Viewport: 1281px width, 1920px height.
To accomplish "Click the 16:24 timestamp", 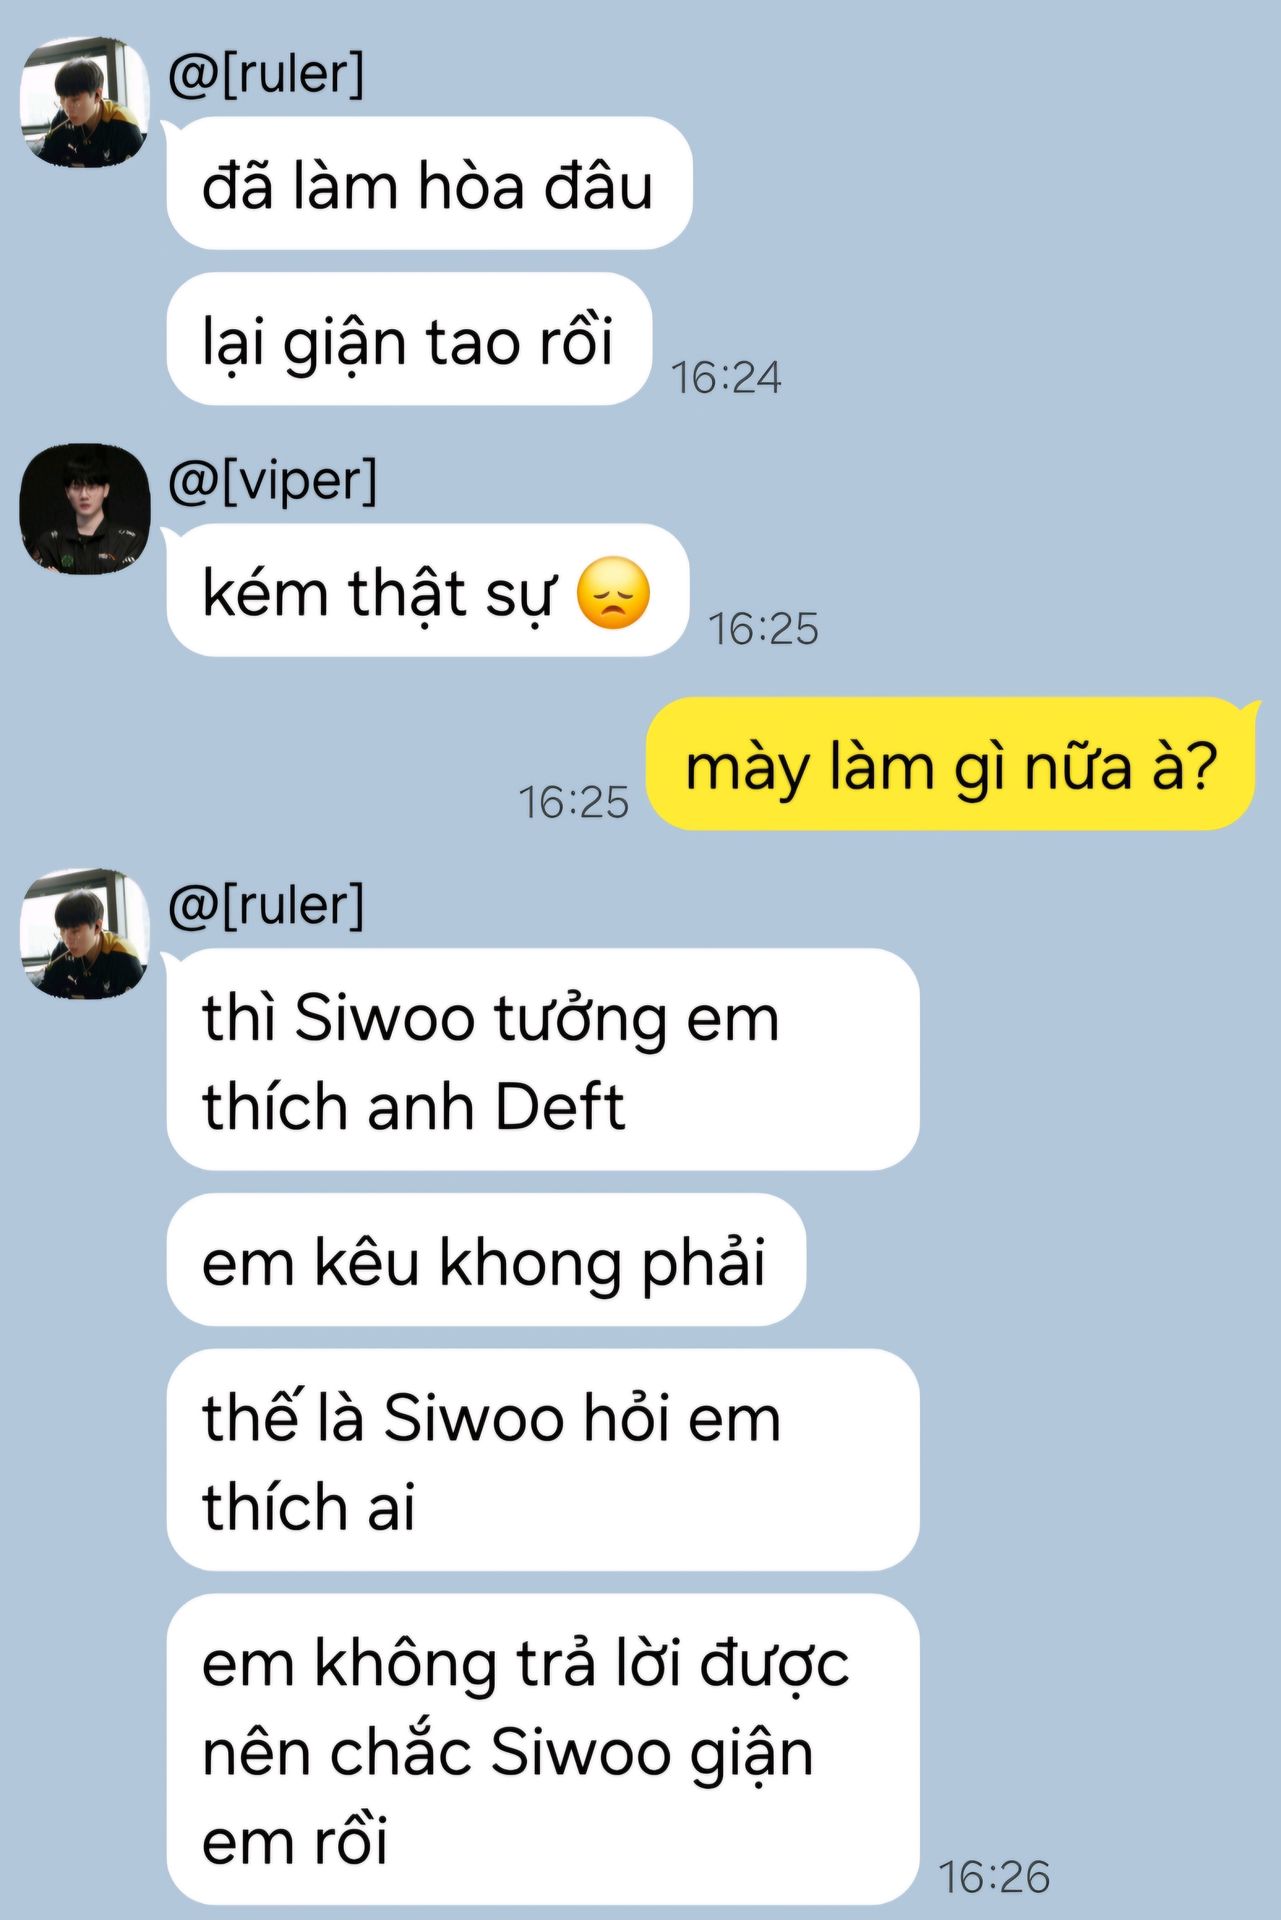I will (x=726, y=378).
